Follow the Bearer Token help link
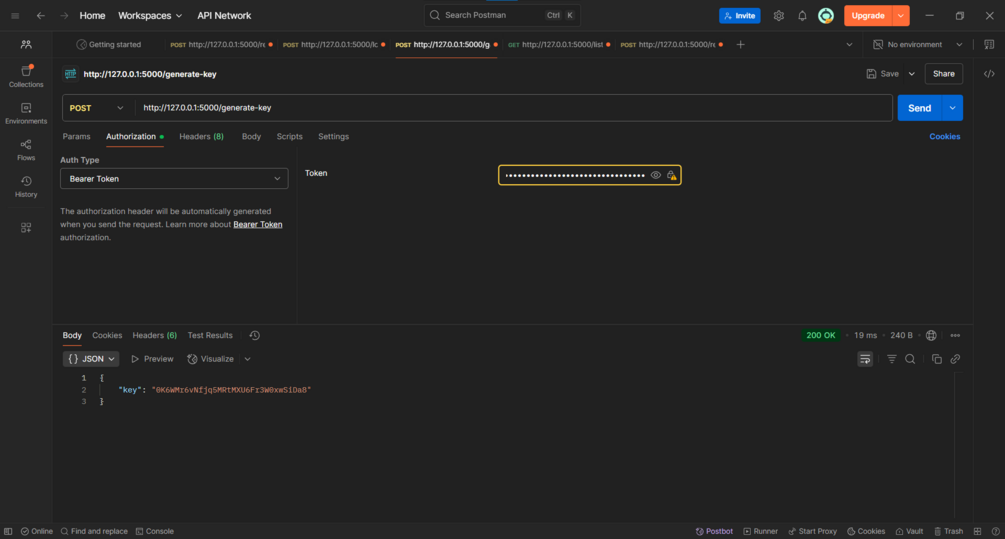This screenshot has width=1005, height=539. (258, 224)
